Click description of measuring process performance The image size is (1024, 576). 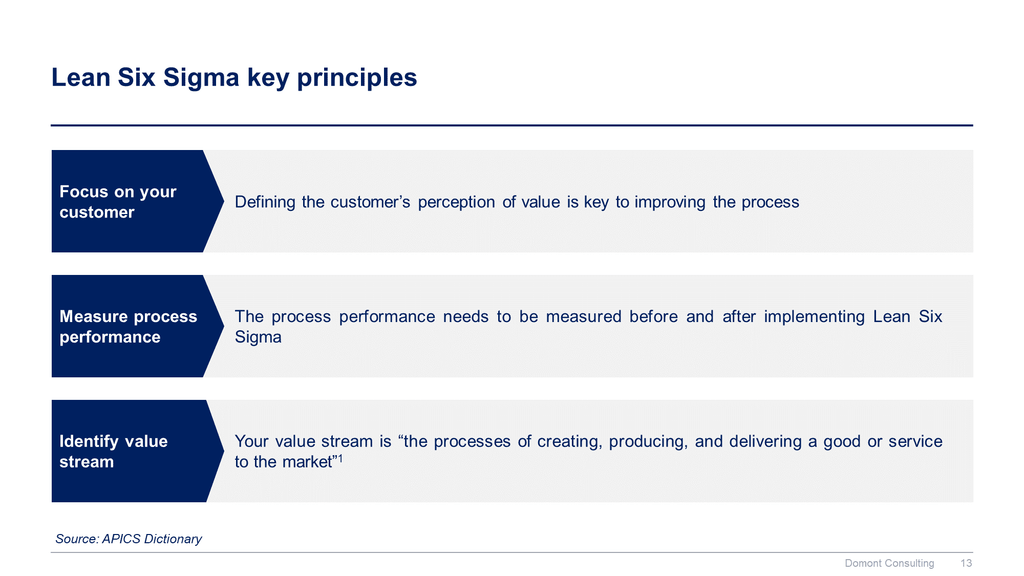click(588, 327)
